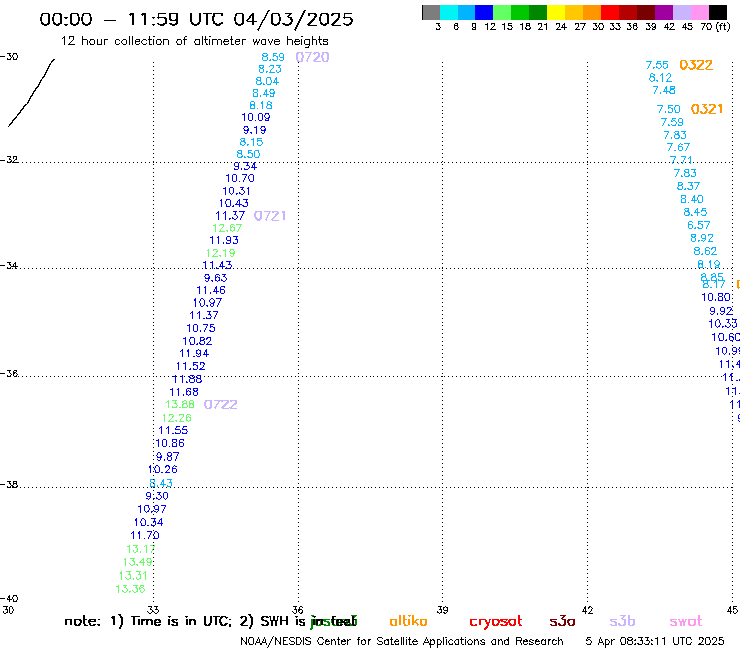Click the wave height 11.55

(173, 431)
